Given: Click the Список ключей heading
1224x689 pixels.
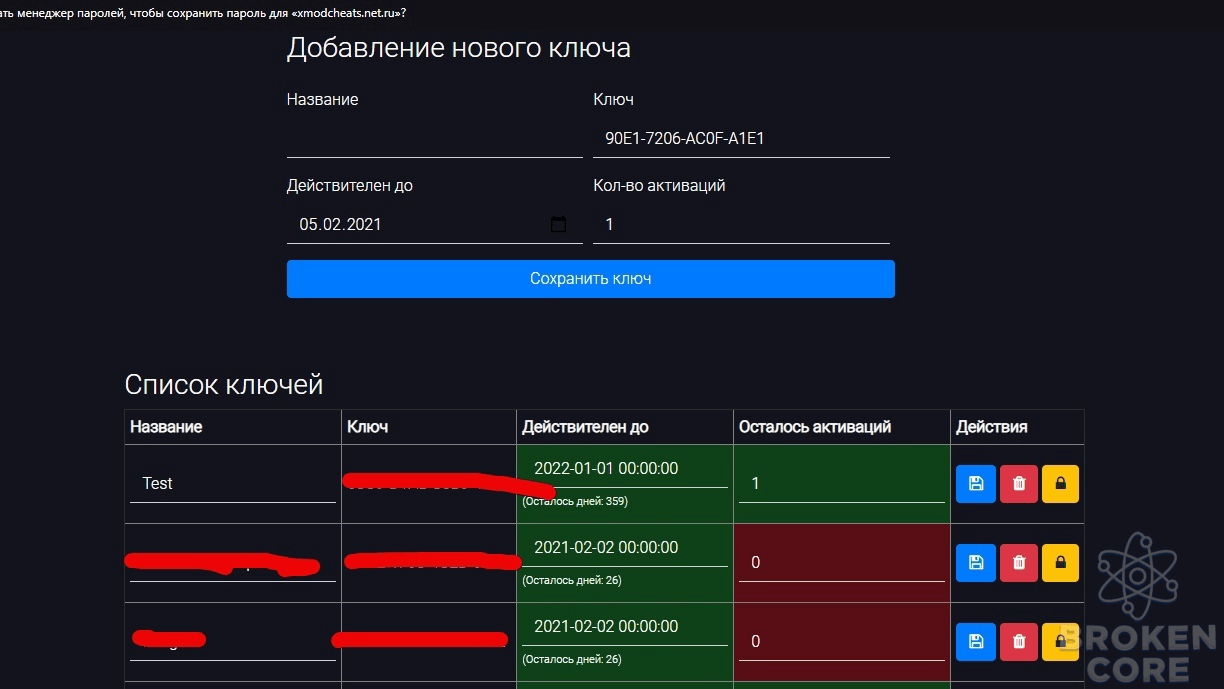Looking at the screenshot, I should click(224, 384).
